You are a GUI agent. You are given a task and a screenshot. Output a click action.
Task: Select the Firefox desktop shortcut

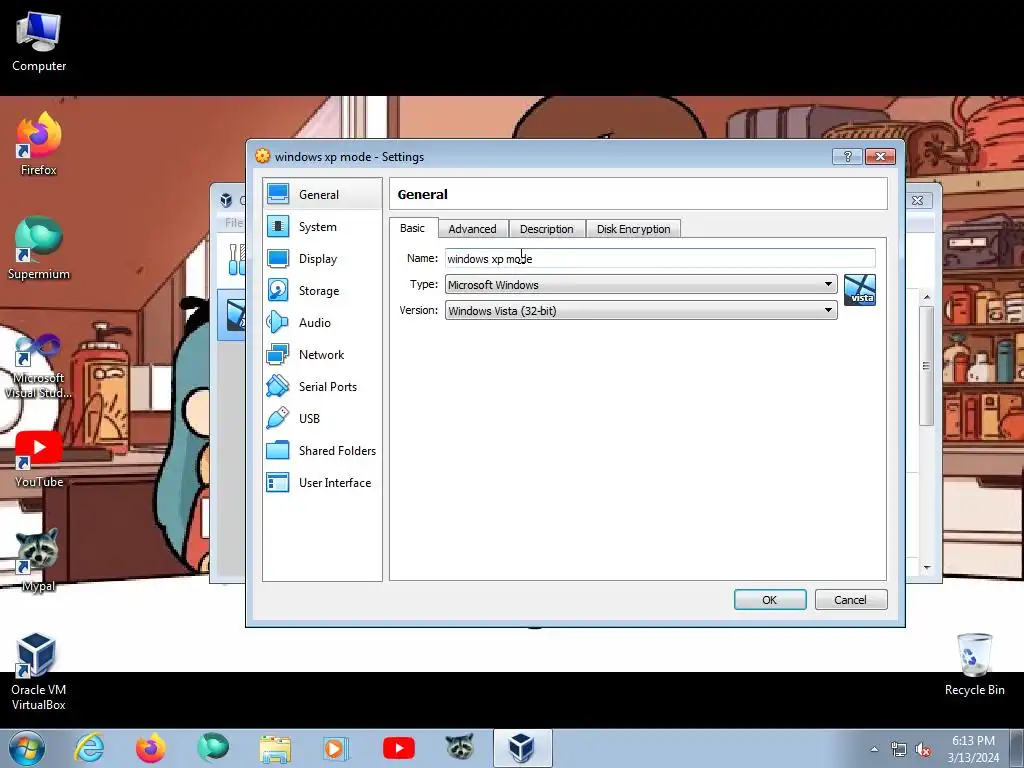(39, 144)
